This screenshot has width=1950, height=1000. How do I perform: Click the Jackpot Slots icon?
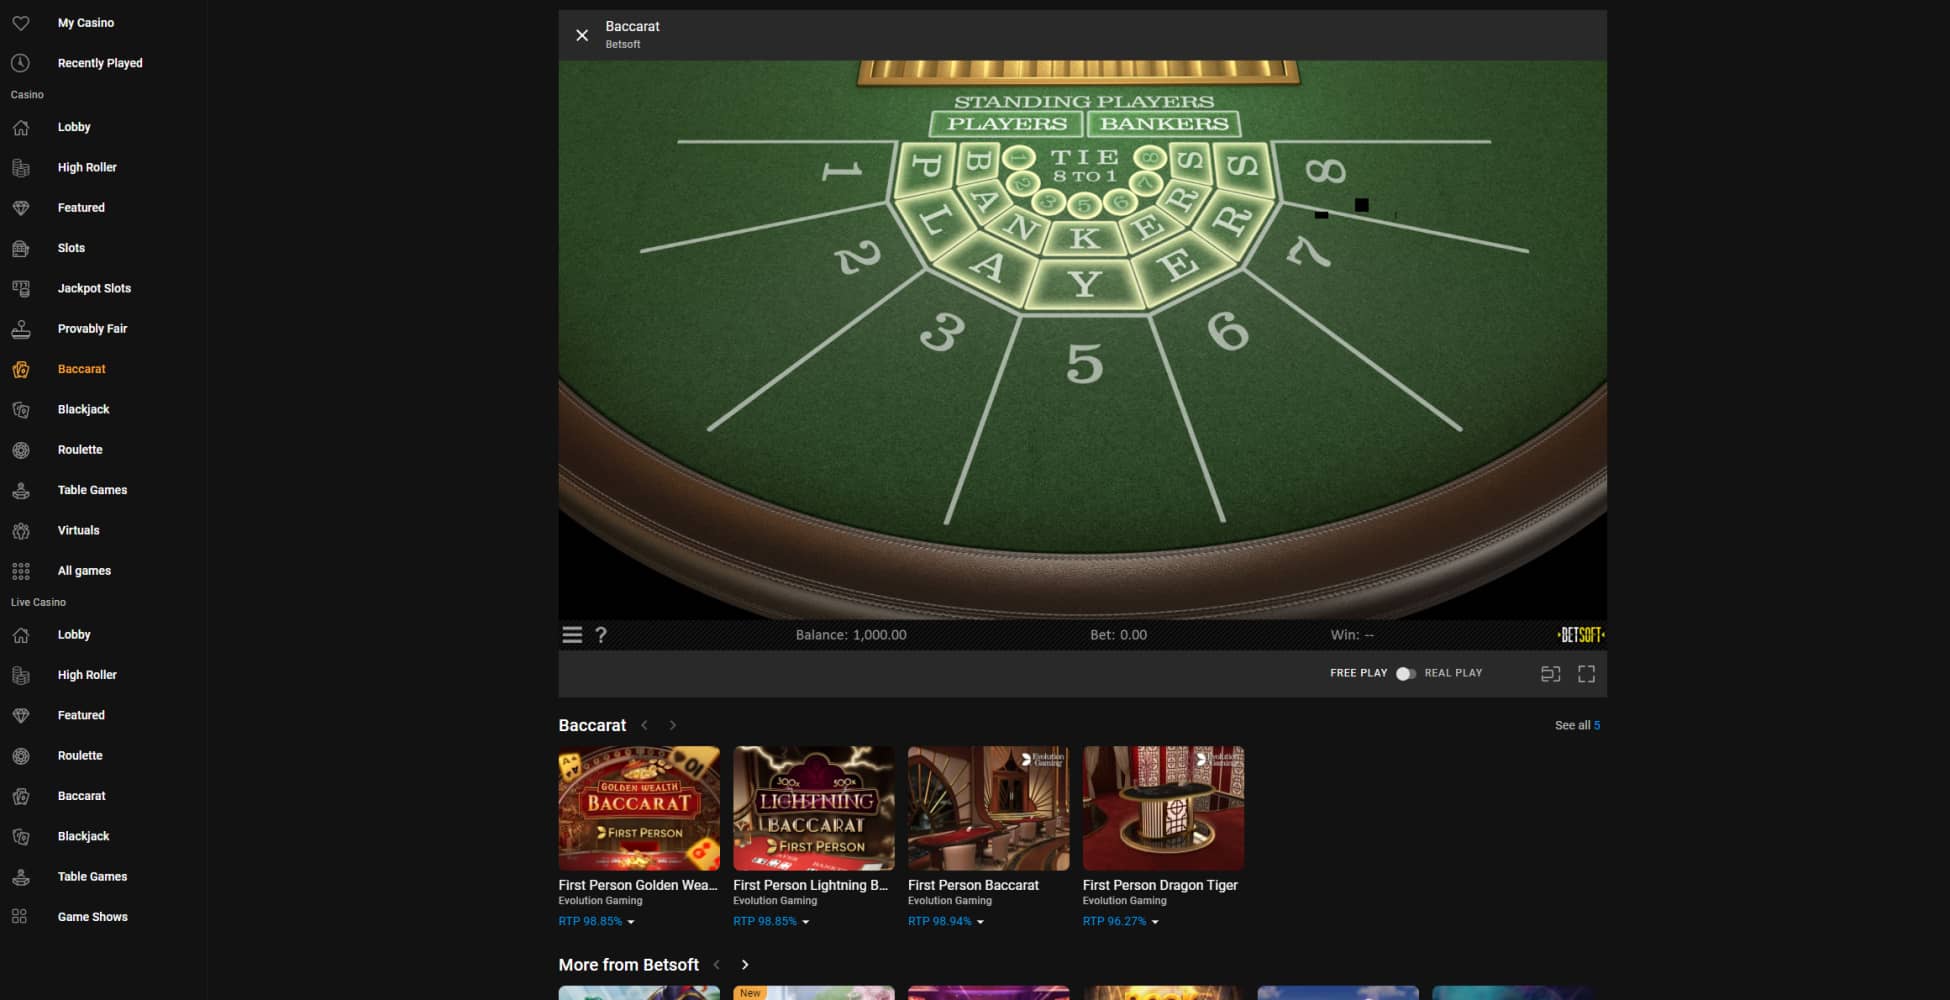tap(21, 288)
